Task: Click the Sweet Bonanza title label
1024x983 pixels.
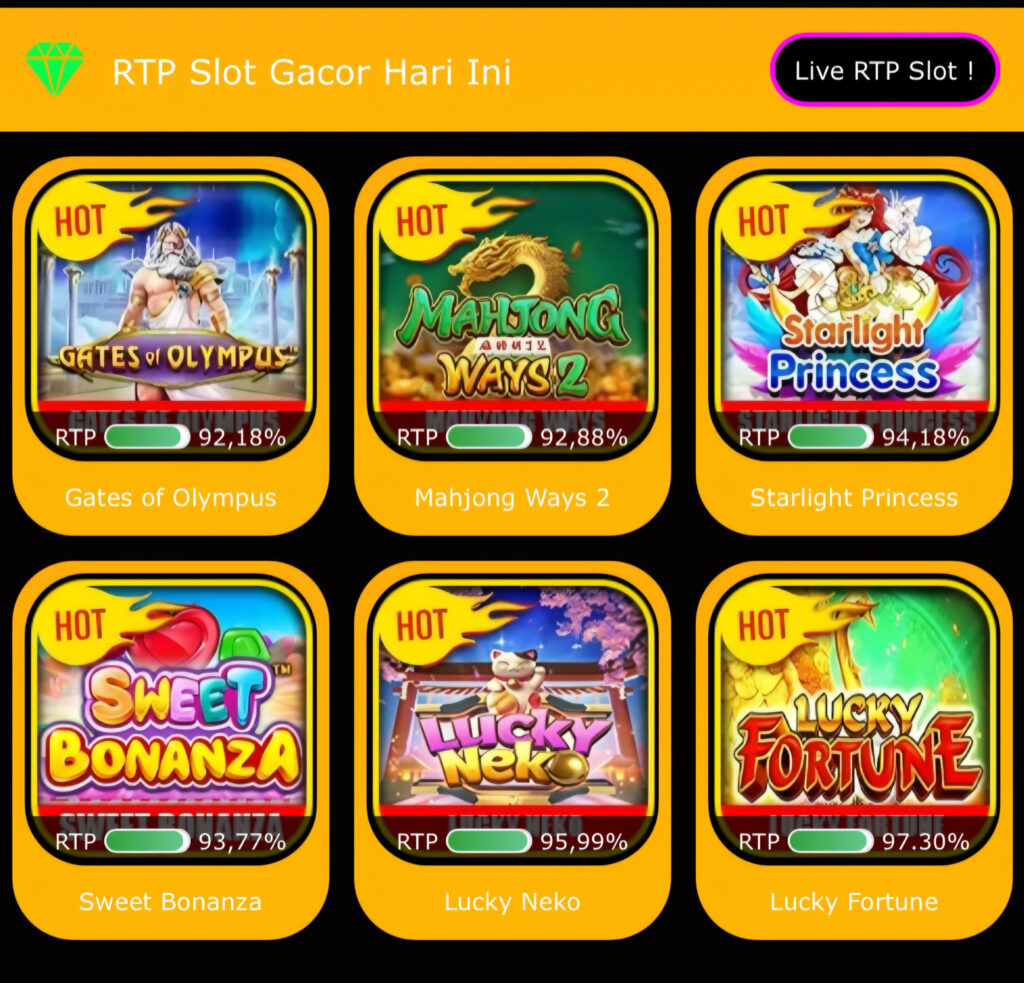Action: pyautogui.click(x=170, y=902)
